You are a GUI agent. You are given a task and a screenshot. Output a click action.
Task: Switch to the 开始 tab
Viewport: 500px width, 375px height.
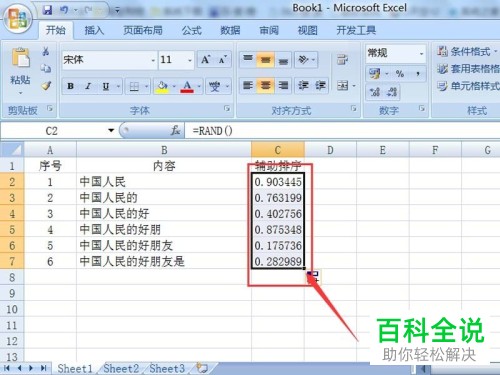[55, 30]
